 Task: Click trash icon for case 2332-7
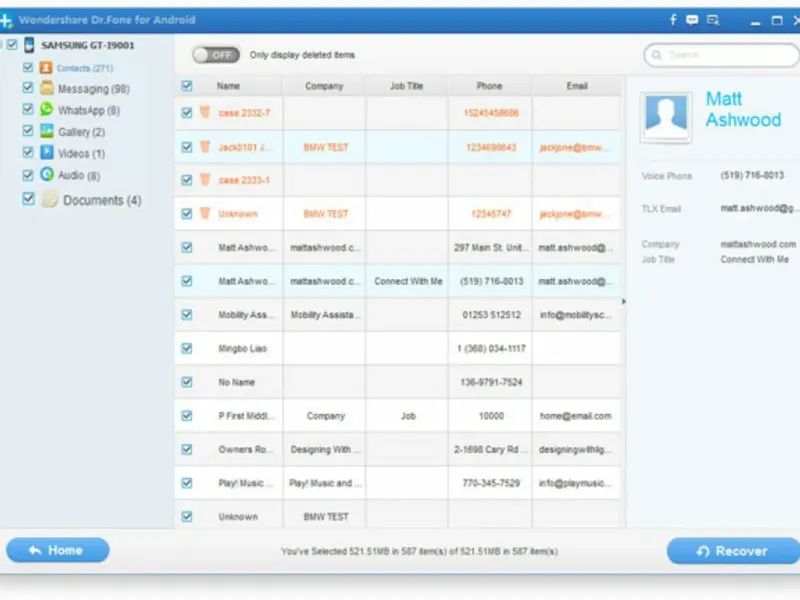(x=205, y=112)
